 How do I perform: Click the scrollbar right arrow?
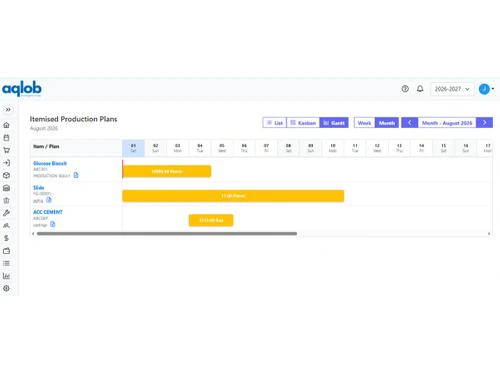[x=489, y=234]
